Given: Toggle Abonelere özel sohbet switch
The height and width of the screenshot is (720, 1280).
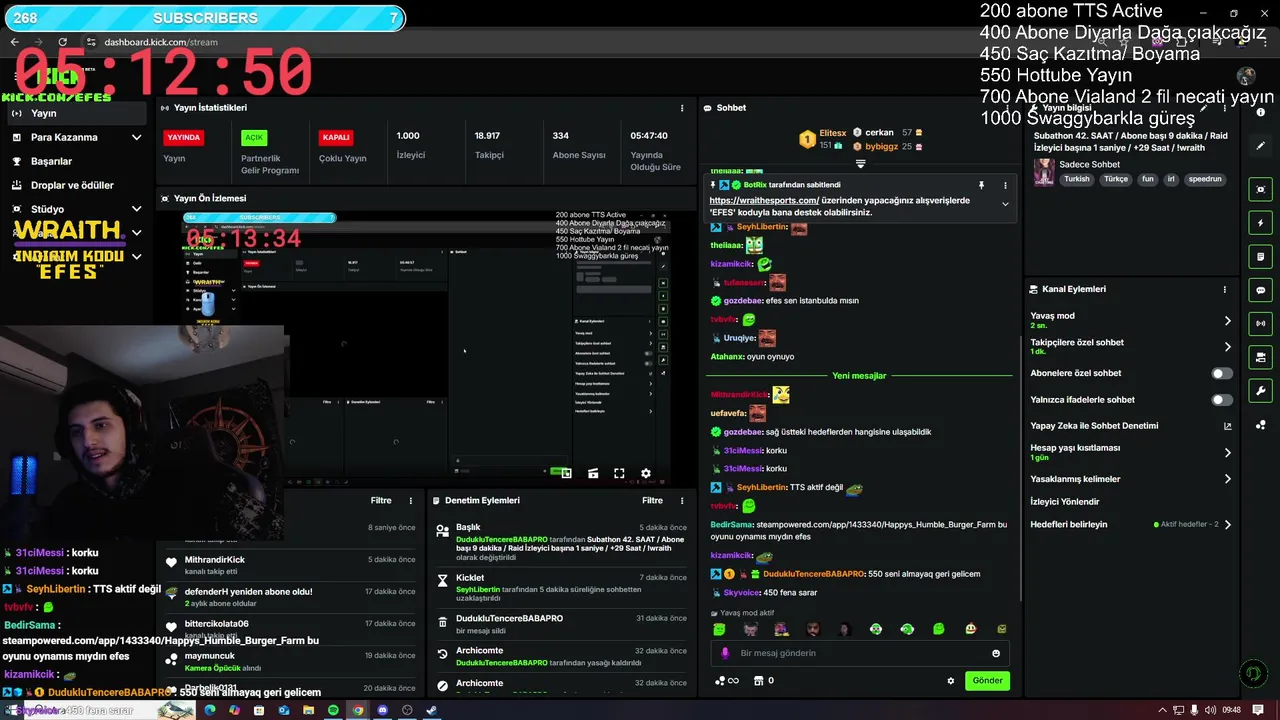Looking at the screenshot, I should 1222,373.
